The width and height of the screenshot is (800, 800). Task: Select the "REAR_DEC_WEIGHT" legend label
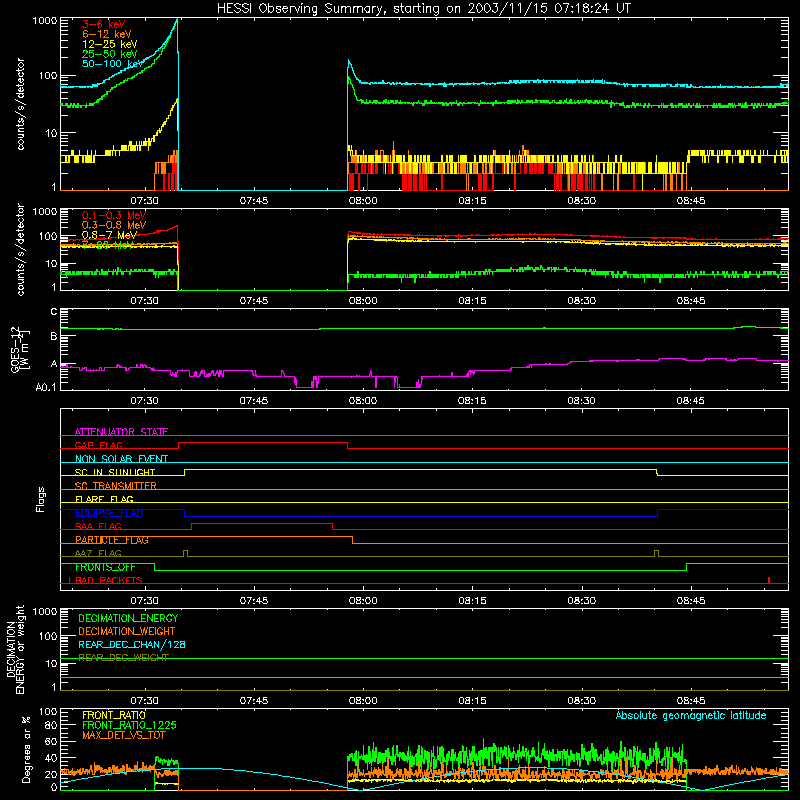123,658
